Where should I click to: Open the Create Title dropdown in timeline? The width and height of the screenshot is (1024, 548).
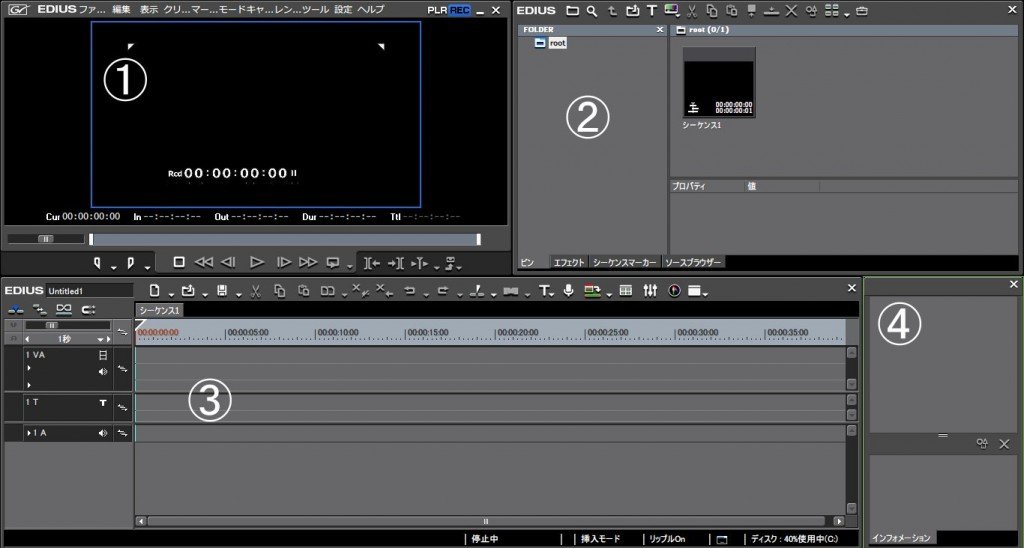(552, 295)
